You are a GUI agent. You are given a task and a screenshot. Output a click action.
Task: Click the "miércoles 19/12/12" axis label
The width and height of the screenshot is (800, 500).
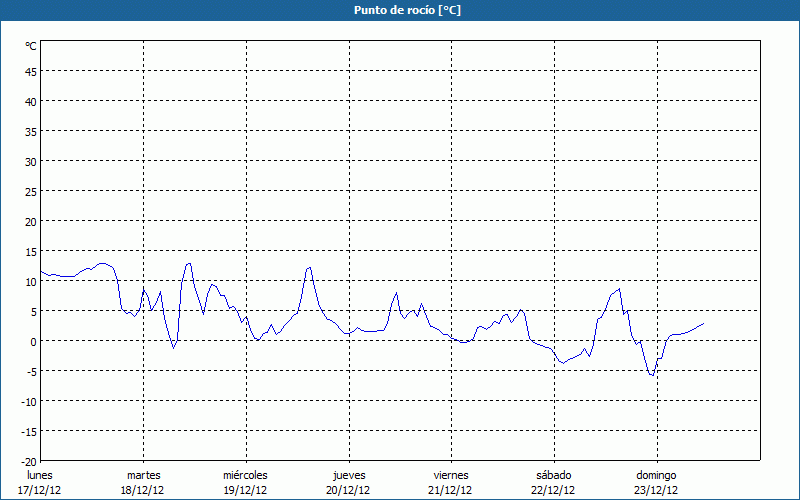[245, 482]
